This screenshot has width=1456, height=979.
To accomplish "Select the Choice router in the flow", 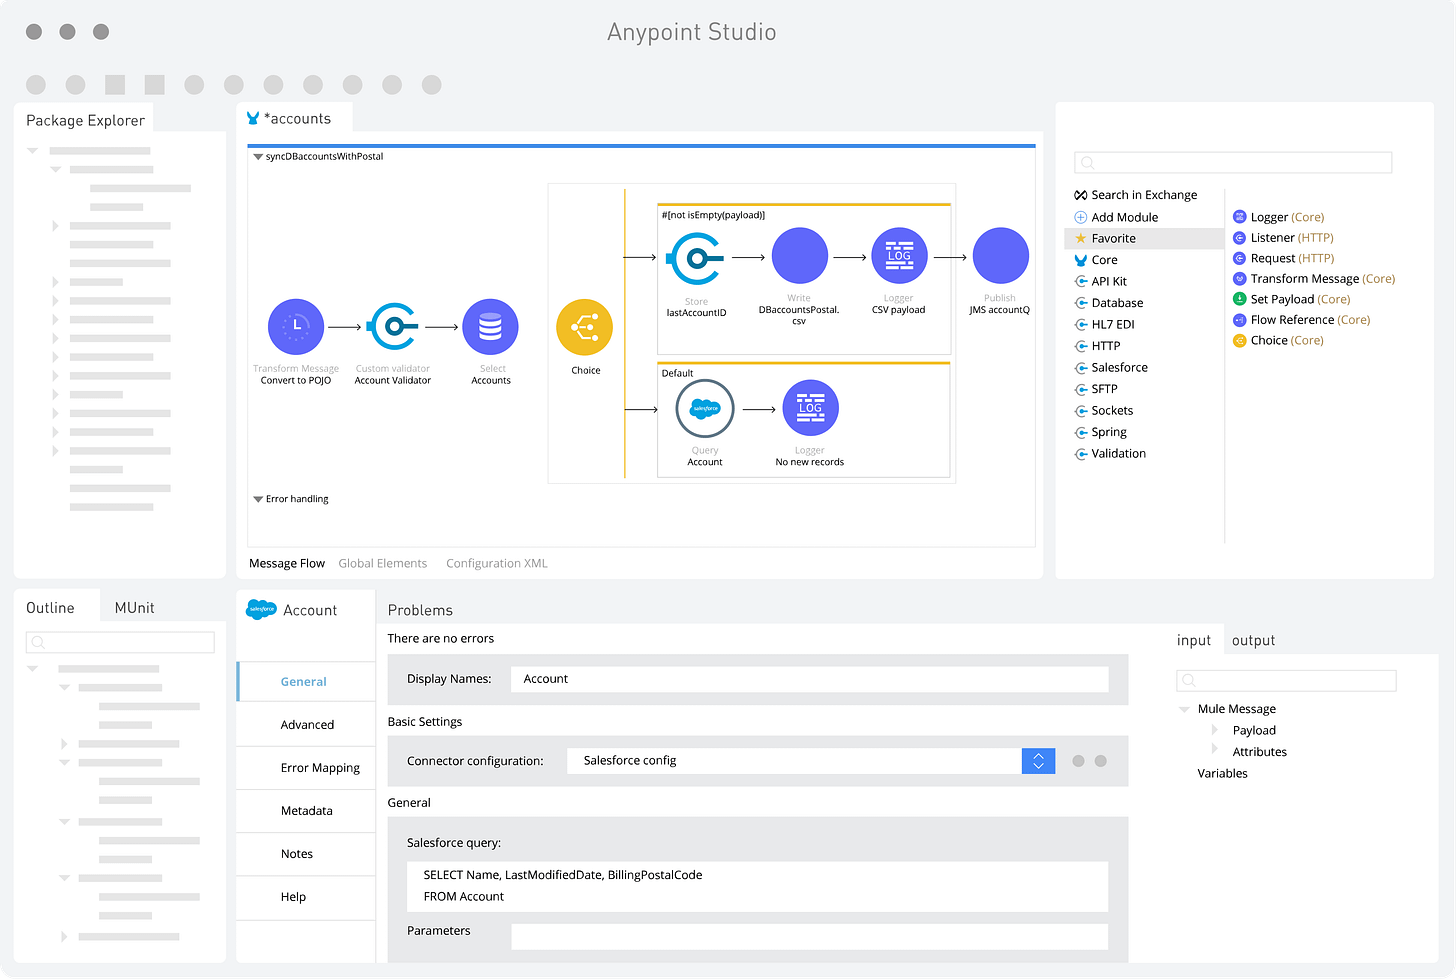I will [584, 326].
